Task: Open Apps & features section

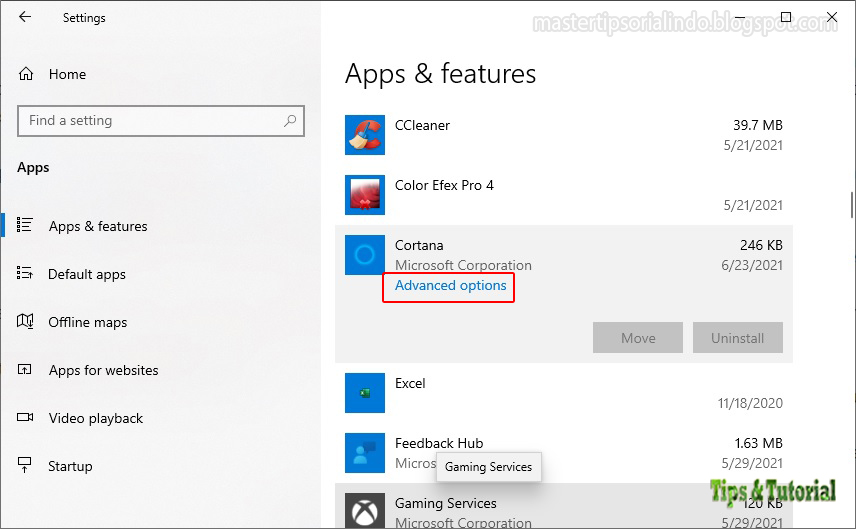Action: point(98,226)
